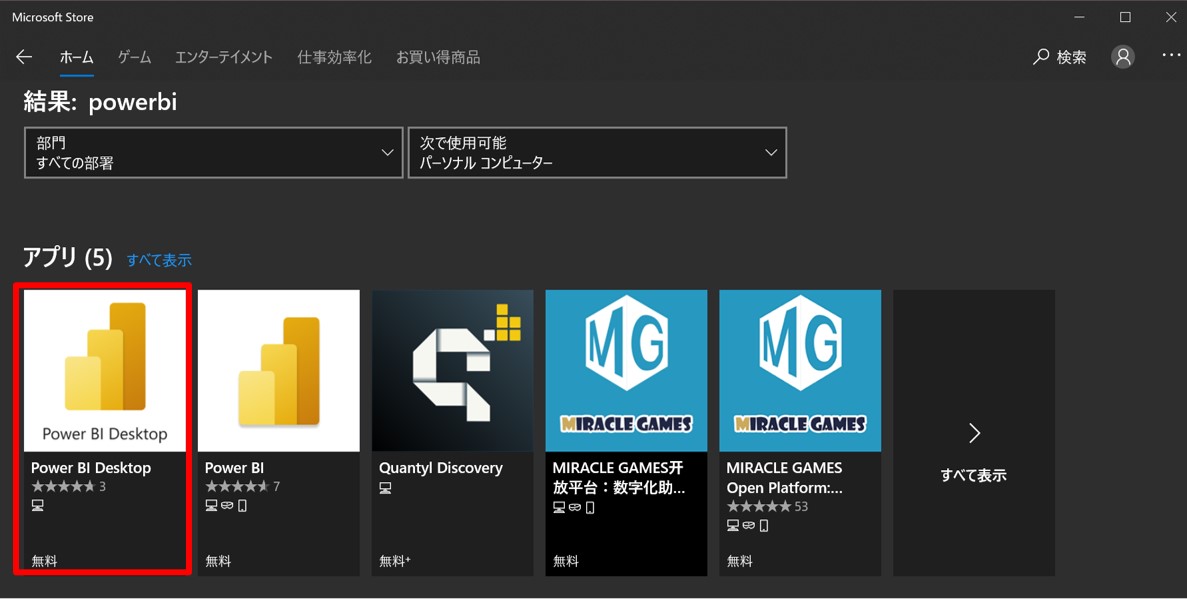1187x599 pixels.
Task: Click the Power BI Desktop title text
Action: 91,468
